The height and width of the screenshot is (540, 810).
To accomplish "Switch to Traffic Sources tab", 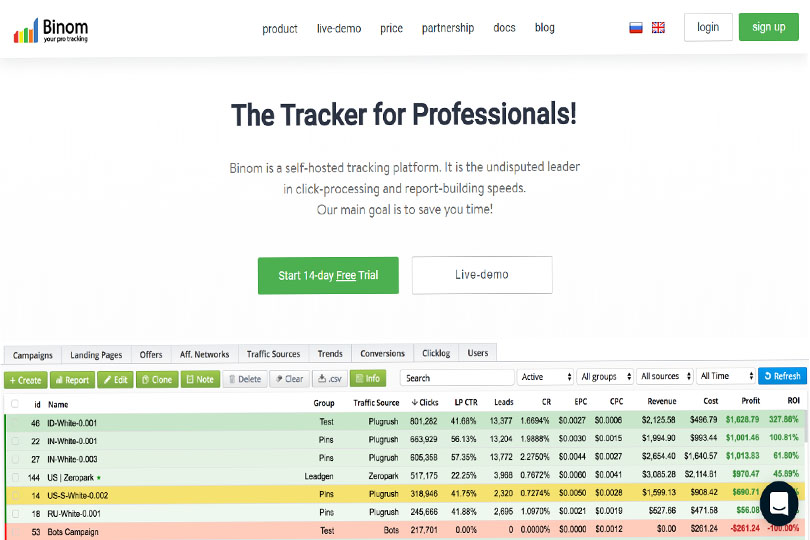I will tap(273, 354).
